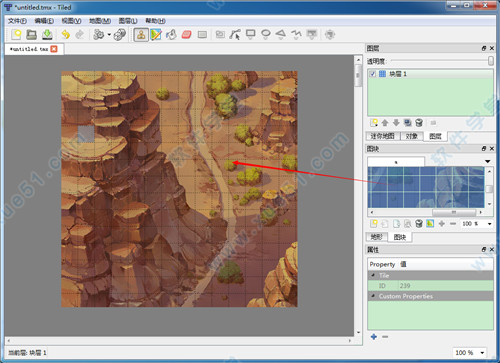Select the Terrain Brush tool

coord(156,34)
